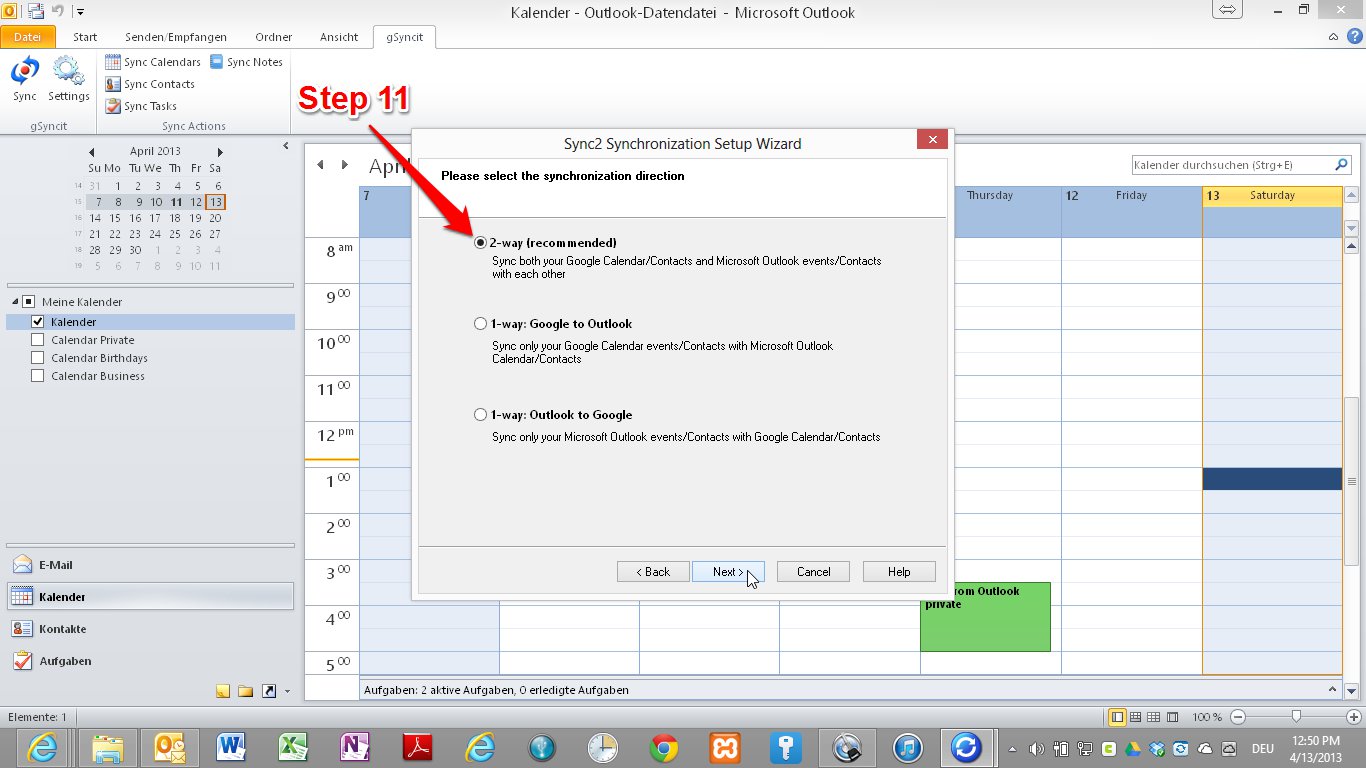Open Kontakte in navigation pane

[x=62, y=629]
